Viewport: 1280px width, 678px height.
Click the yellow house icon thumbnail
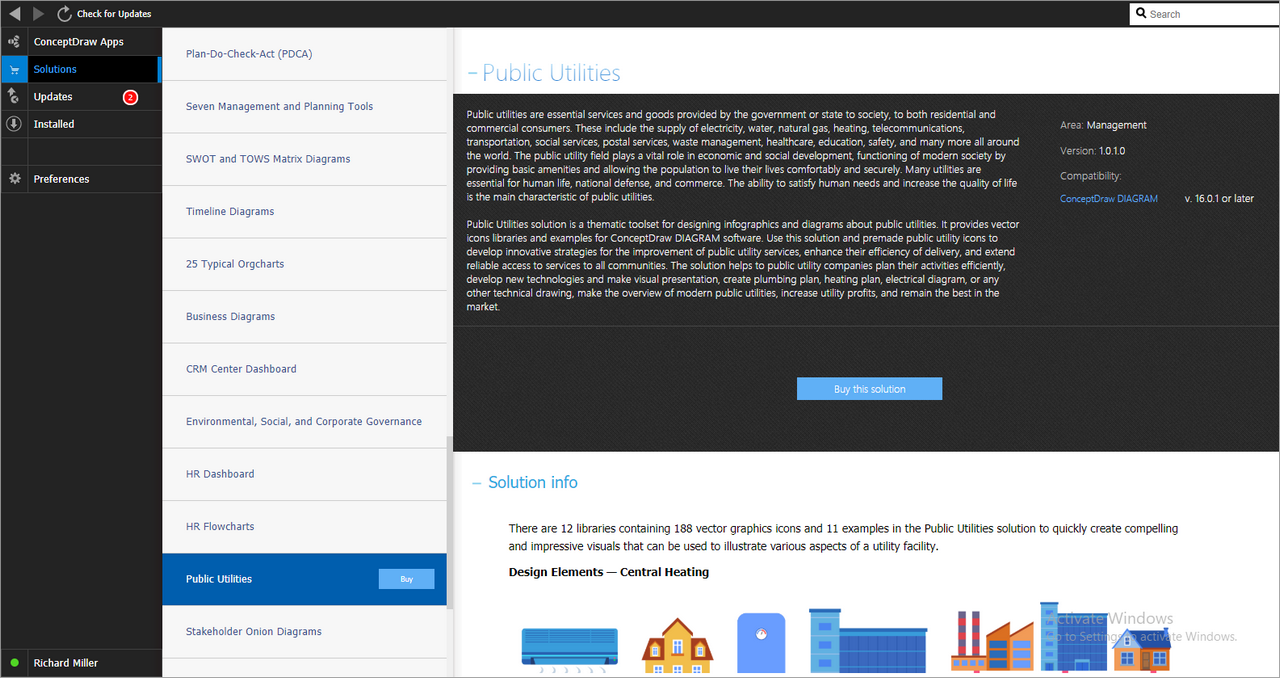pyautogui.click(x=677, y=645)
